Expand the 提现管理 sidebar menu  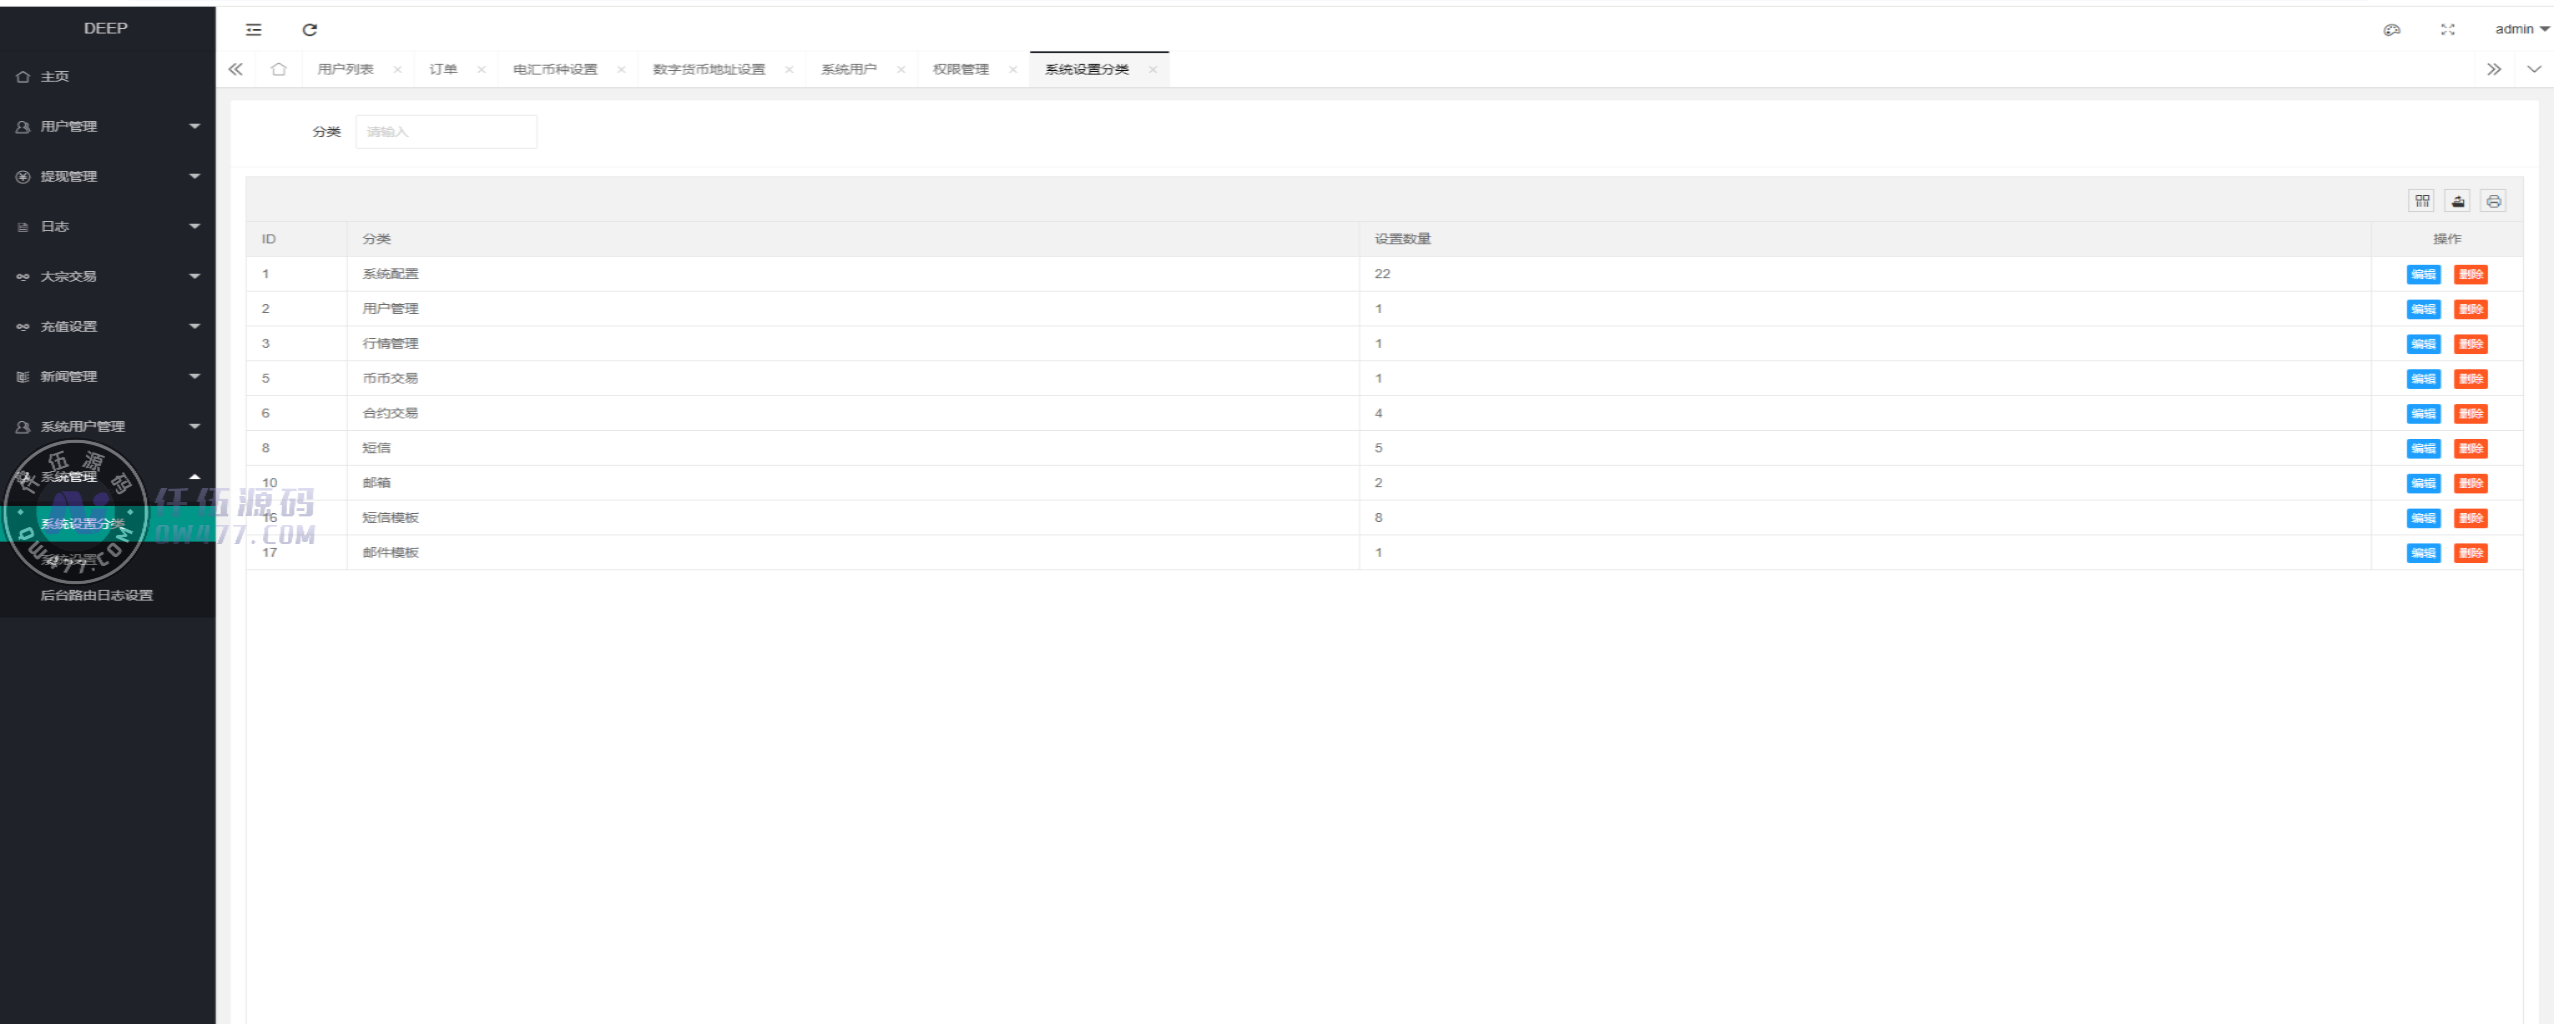pos(108,176)
